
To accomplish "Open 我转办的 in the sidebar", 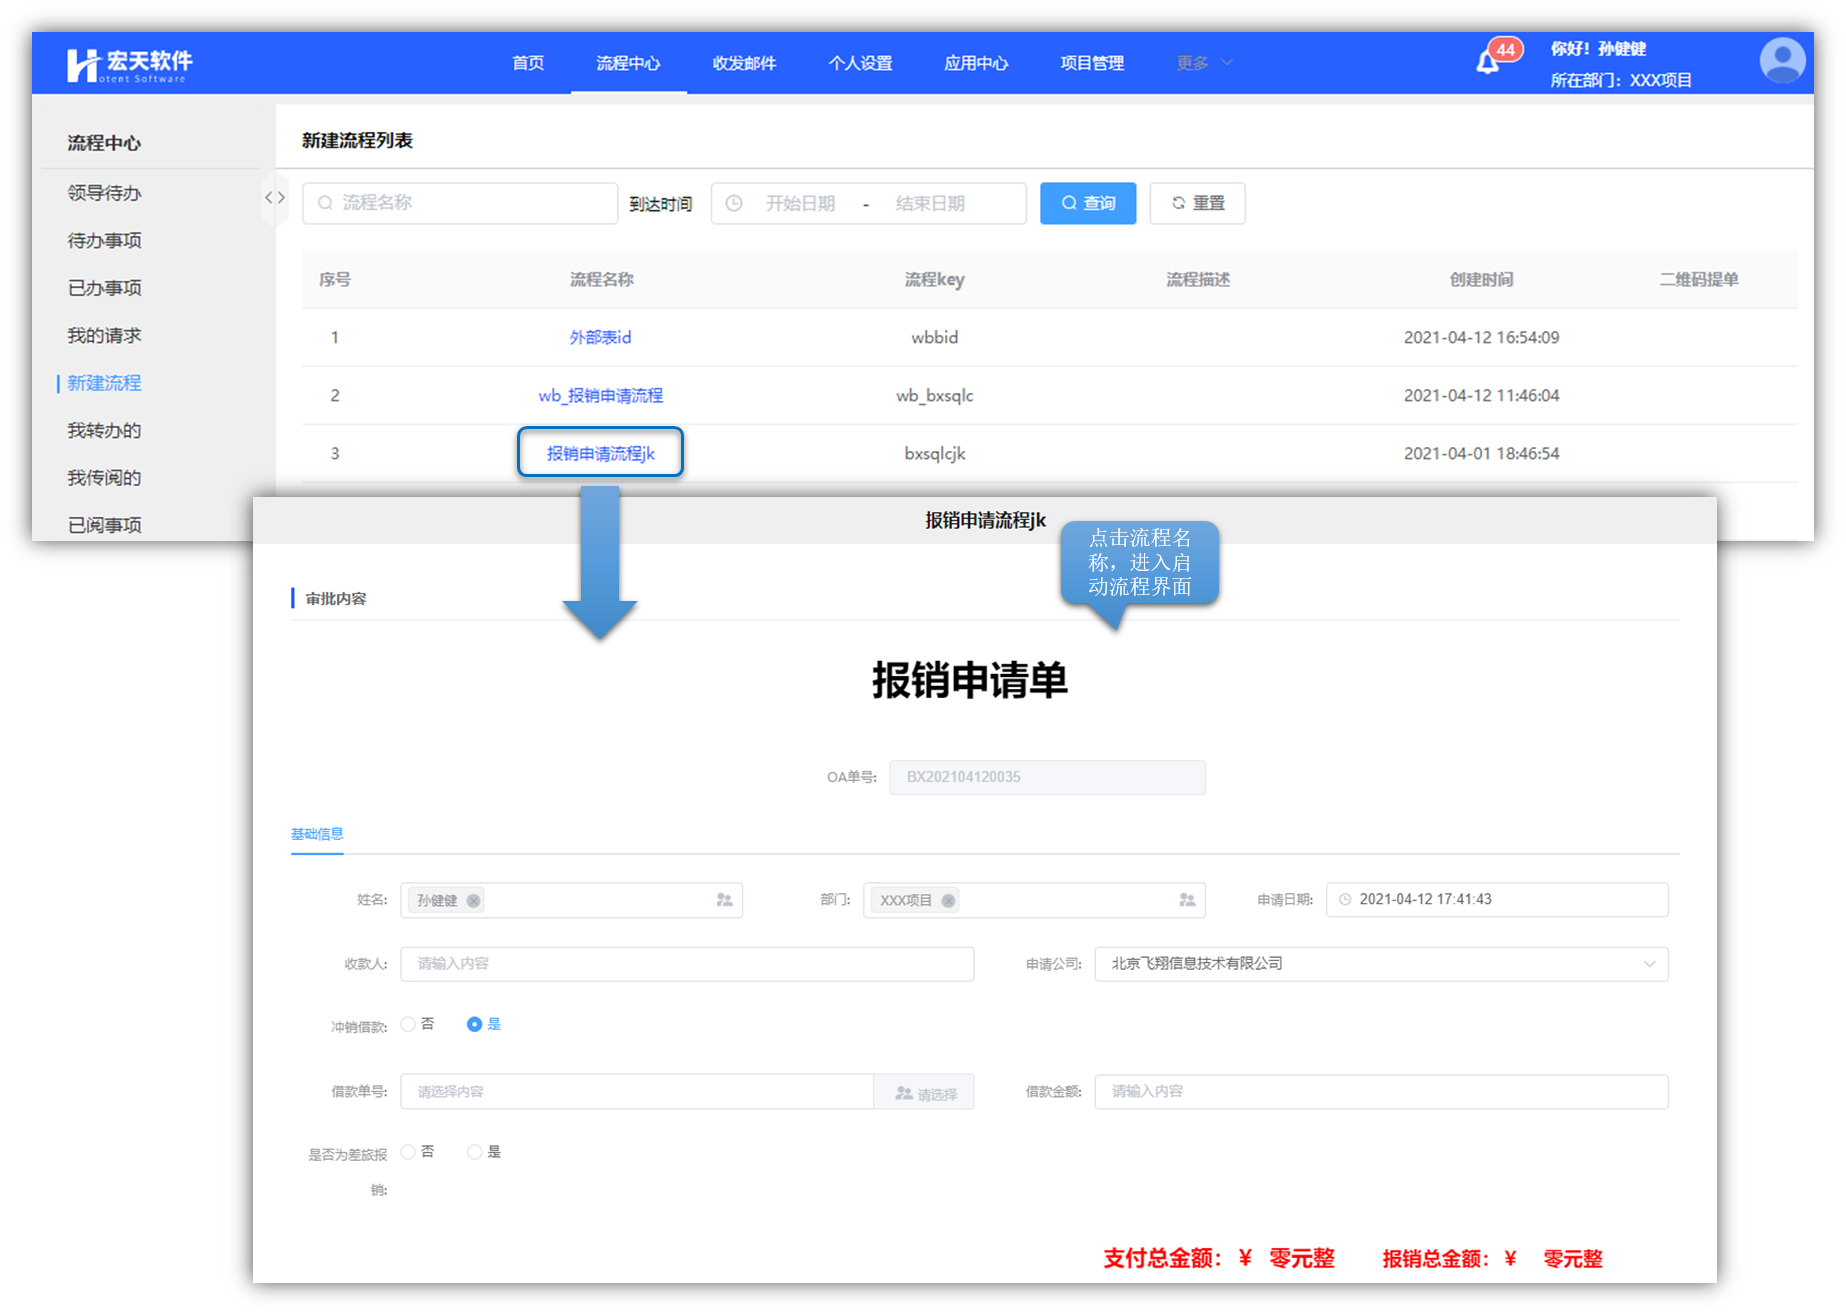I will 104,431.
